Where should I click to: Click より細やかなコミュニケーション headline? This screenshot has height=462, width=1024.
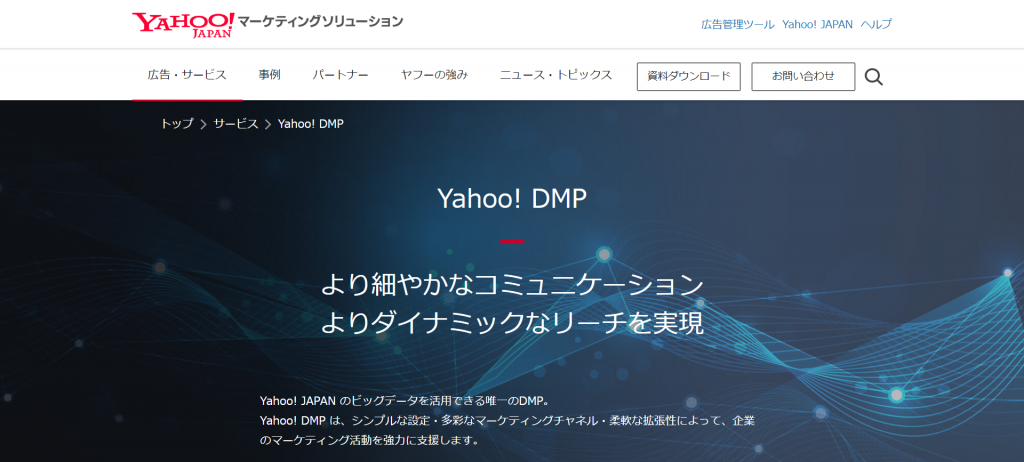pyautogui.click(x=513, y=286)
